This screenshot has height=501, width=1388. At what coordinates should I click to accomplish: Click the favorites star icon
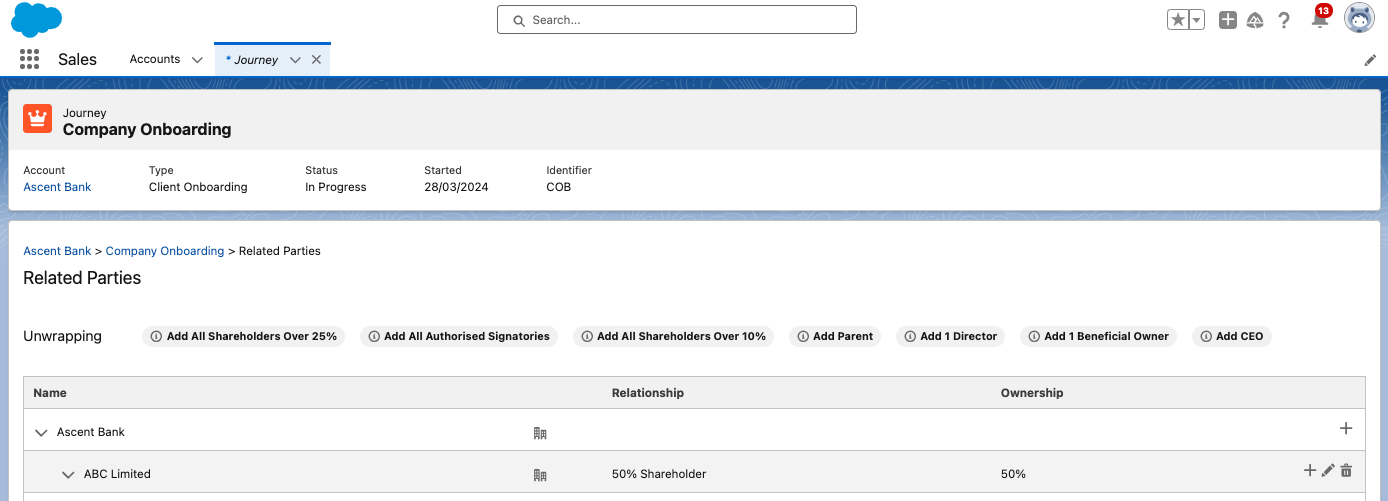pos(1178,20)
